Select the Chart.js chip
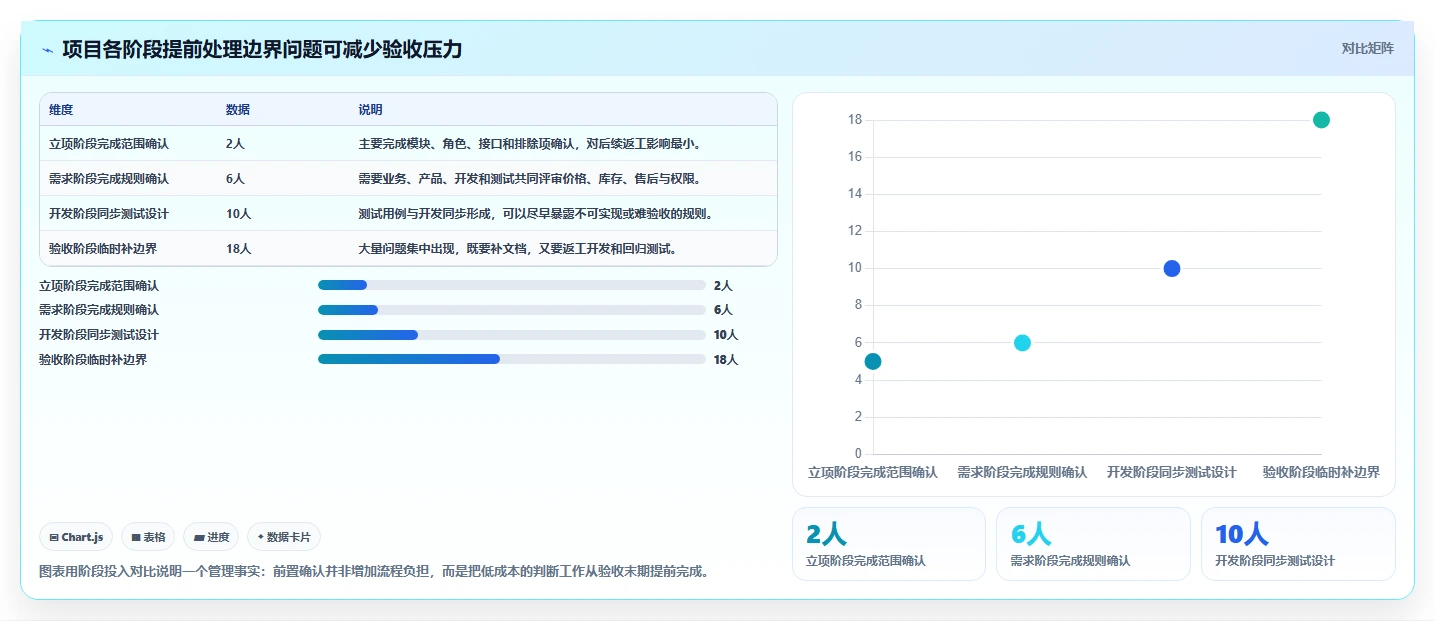The image size is (1435, 621). 76,537
